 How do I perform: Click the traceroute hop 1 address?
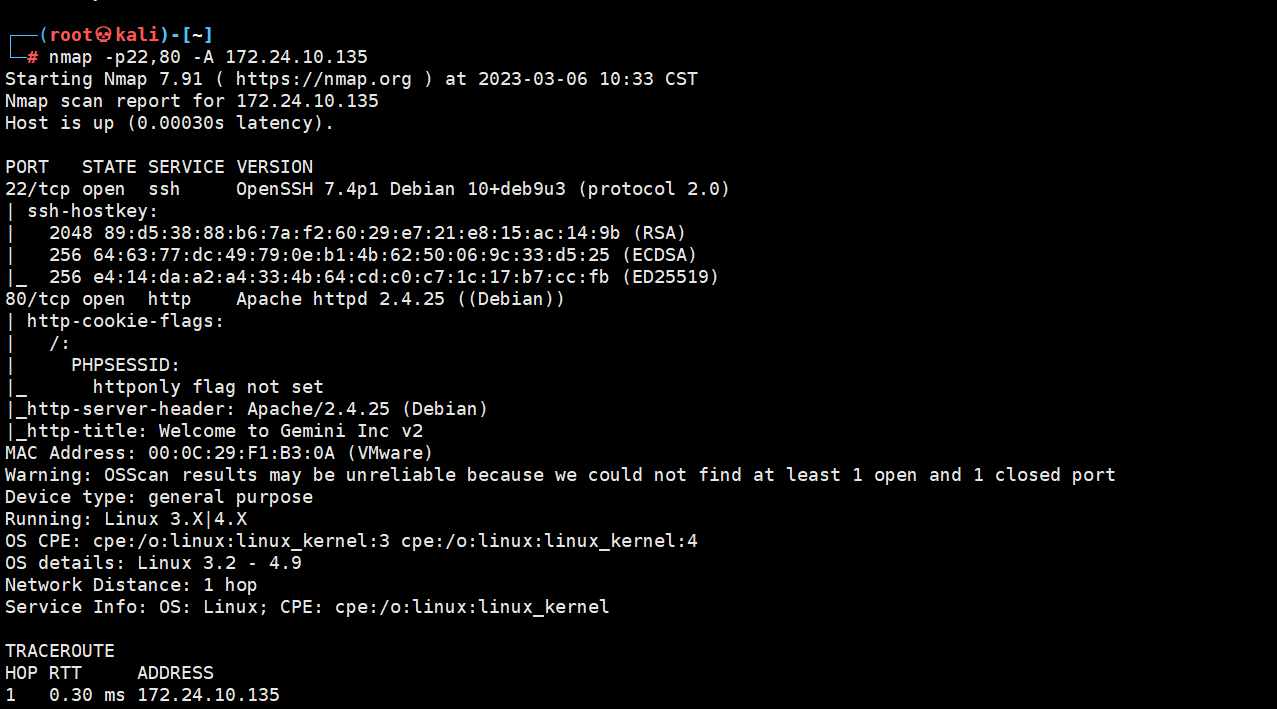point(208,695)
